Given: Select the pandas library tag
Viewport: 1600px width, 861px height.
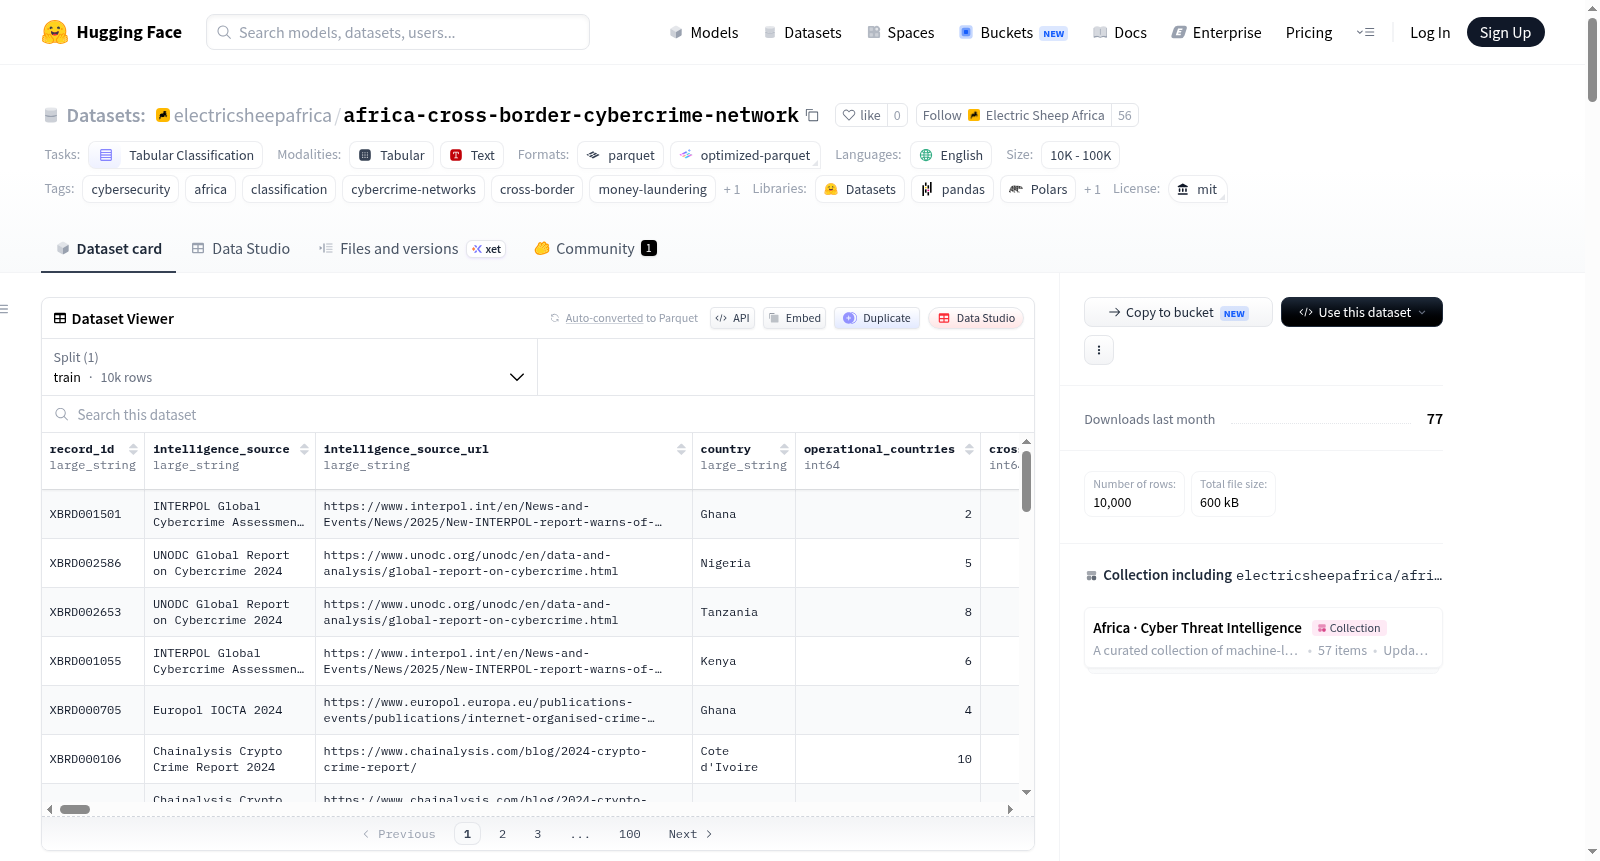Looking at the screenshot, I should 953,189.
